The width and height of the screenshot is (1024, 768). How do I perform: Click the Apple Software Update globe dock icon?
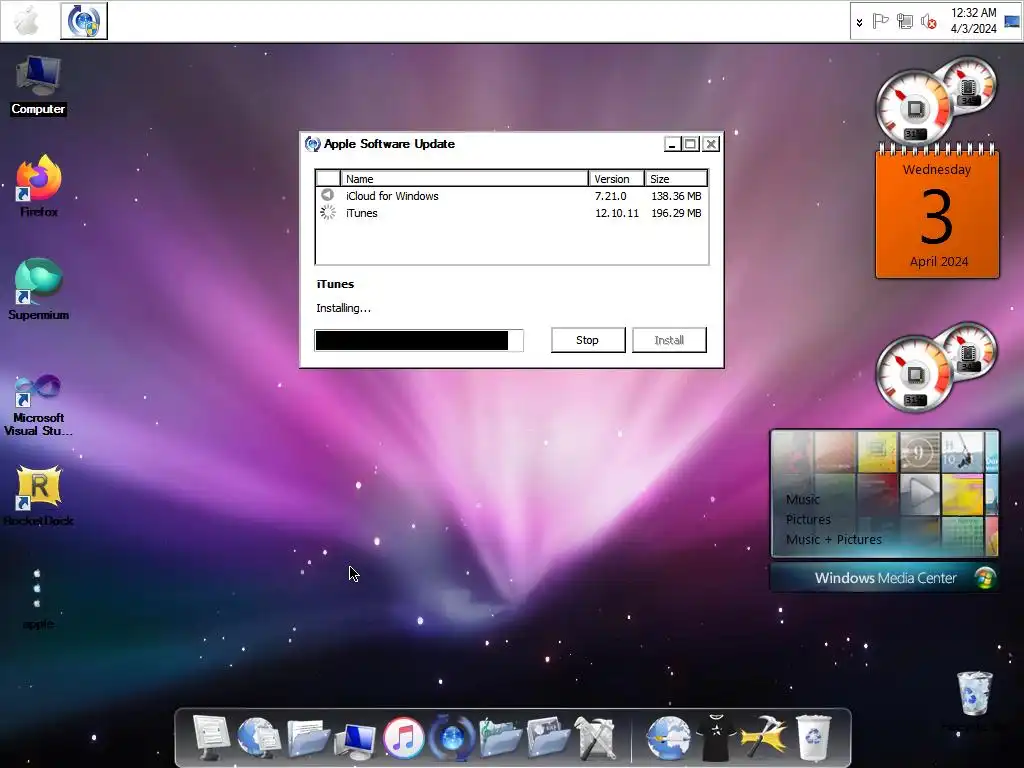451,738
